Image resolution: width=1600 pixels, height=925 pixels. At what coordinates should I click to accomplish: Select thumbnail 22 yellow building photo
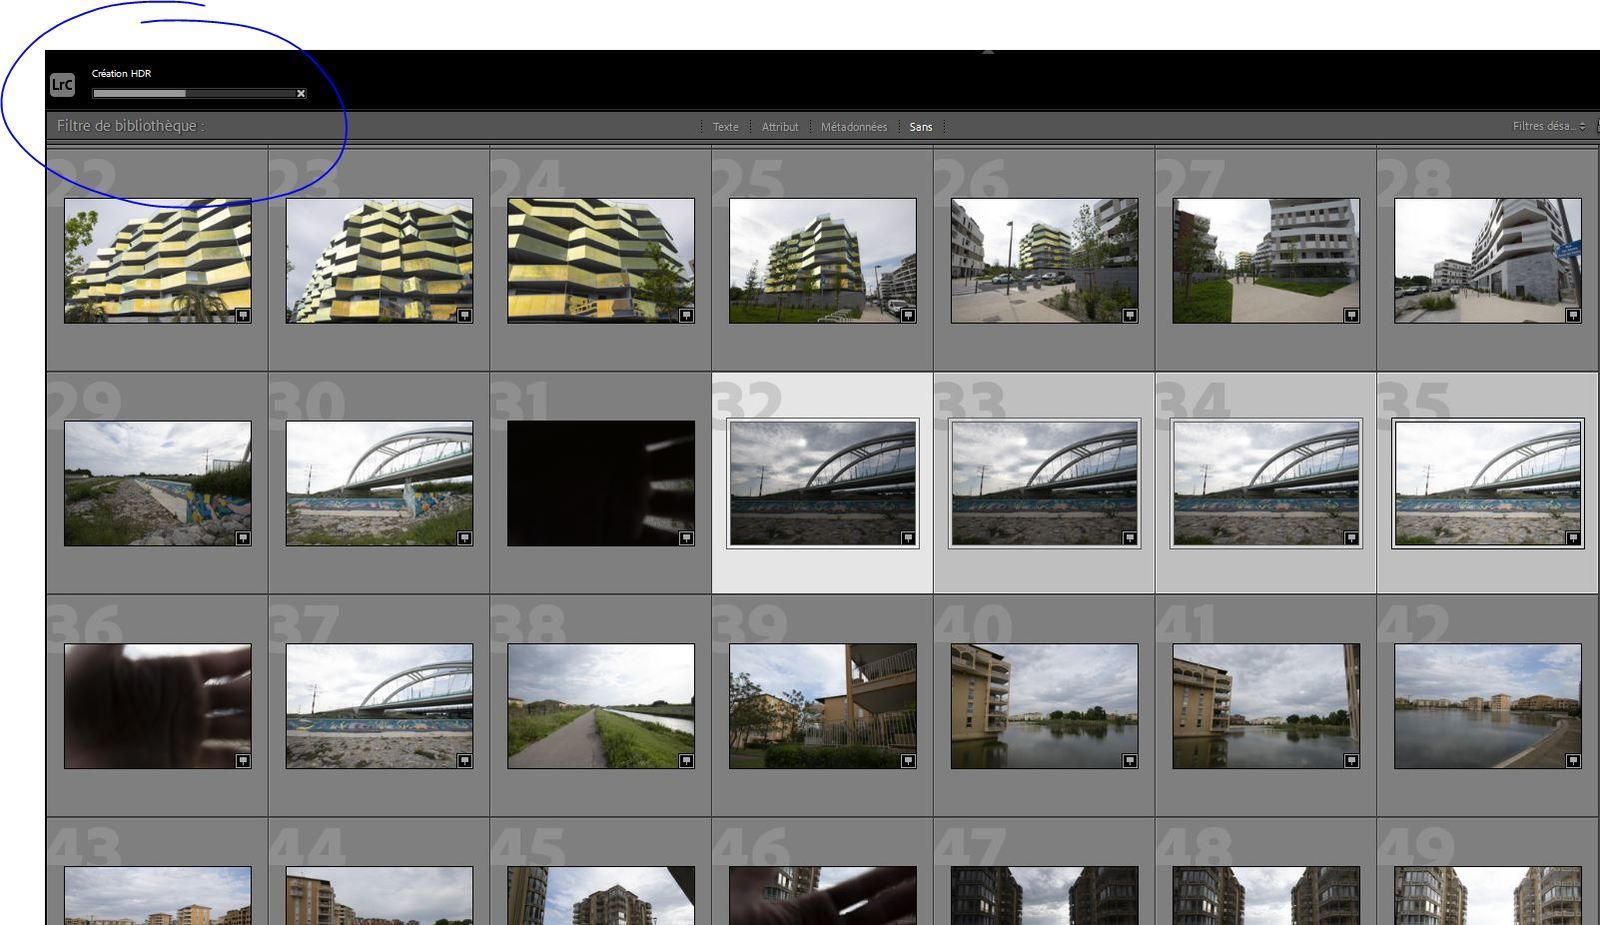(x=158, y=261)
